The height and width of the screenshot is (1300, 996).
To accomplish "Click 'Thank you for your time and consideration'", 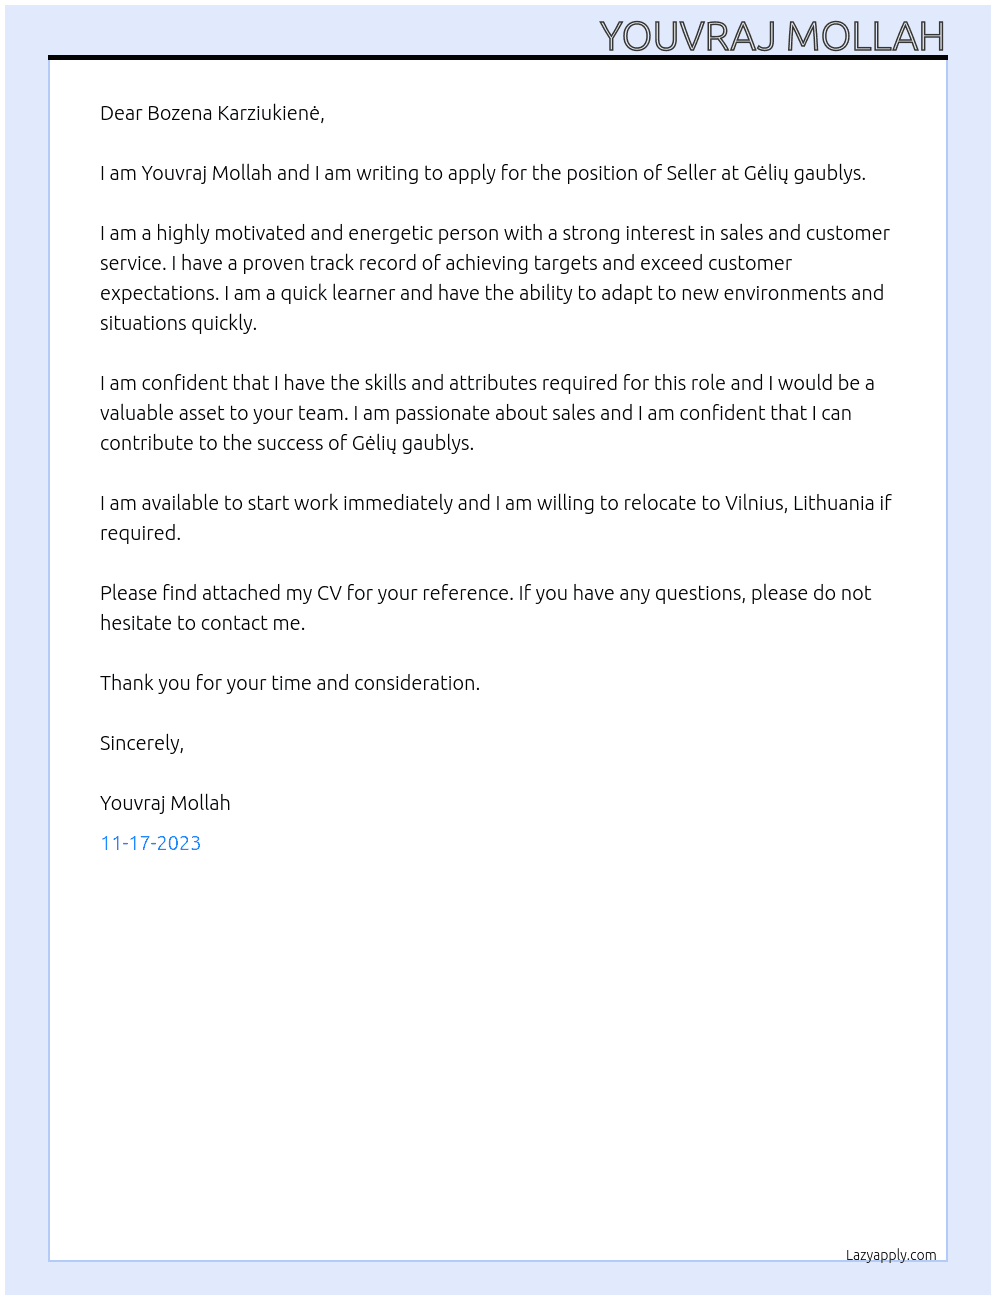I will [x=290, y=683].
